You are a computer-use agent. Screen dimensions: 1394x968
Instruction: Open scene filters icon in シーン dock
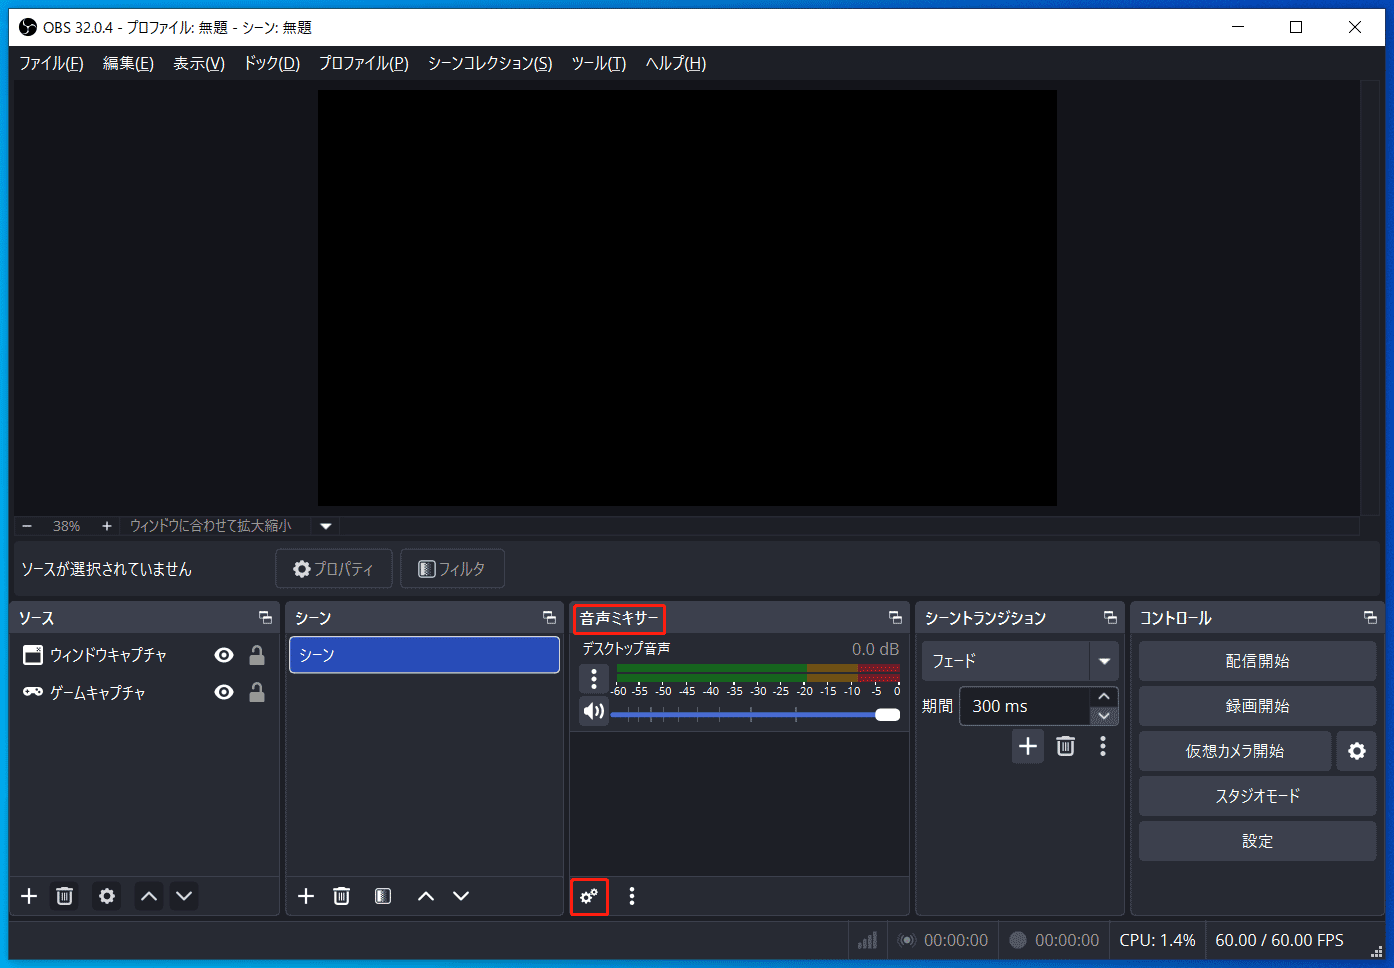383,896
